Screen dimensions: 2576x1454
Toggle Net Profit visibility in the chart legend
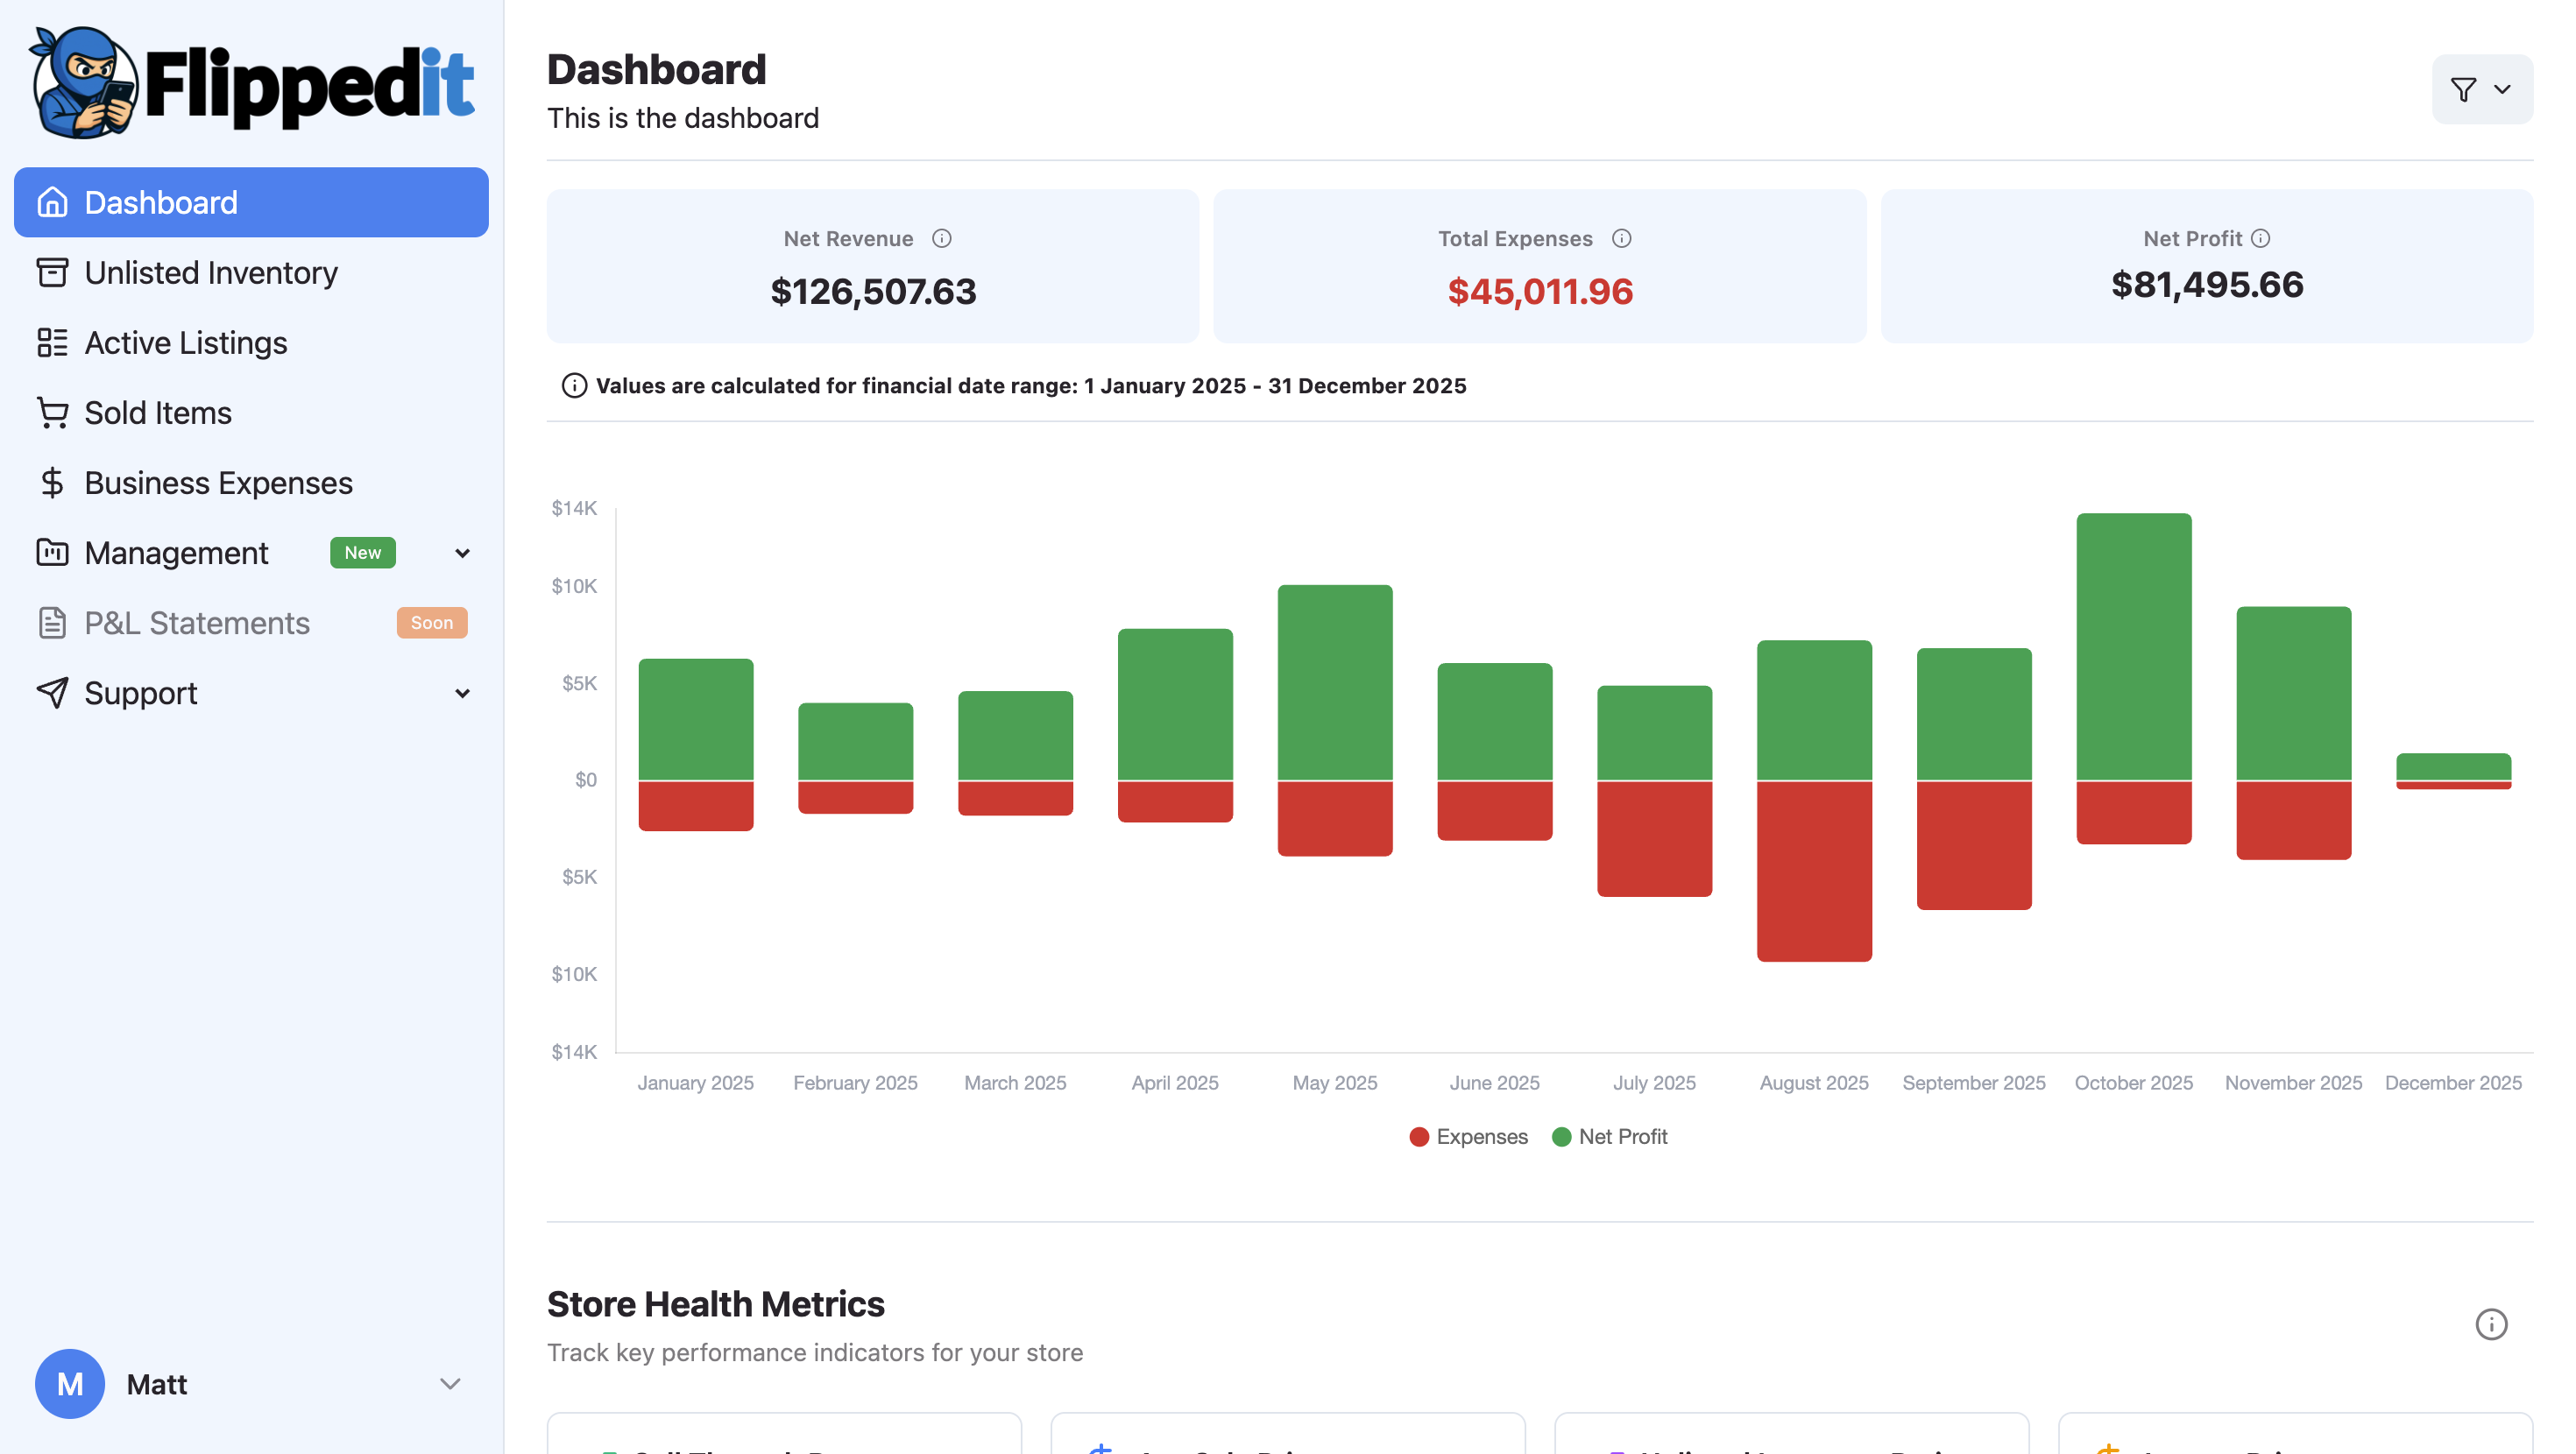pyautogui.click(x=1609, y=1136)
